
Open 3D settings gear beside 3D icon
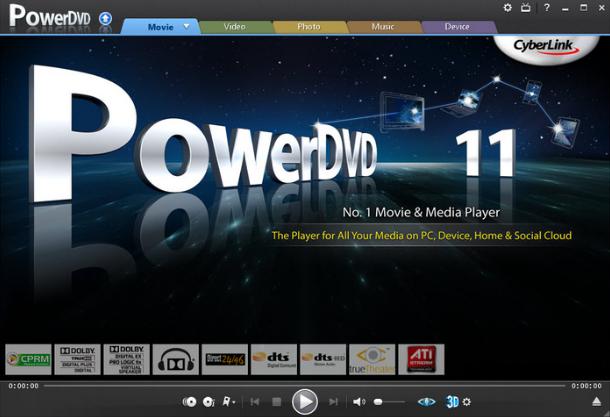[x=466, y=402]
